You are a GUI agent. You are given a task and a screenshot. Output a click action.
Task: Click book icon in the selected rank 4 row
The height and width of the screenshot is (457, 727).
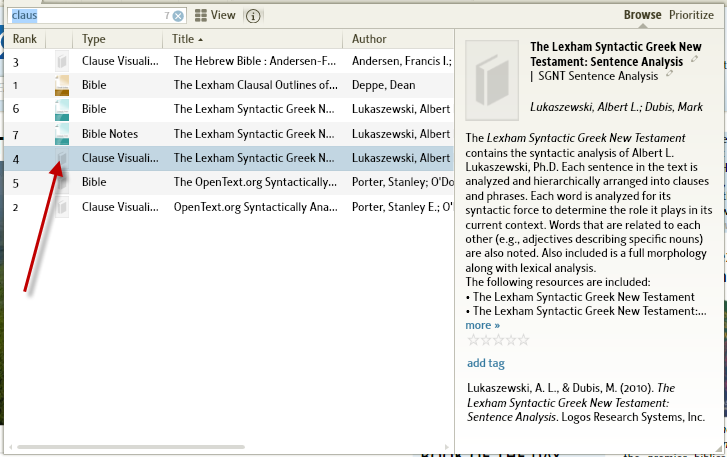click(x=62, y=158)
